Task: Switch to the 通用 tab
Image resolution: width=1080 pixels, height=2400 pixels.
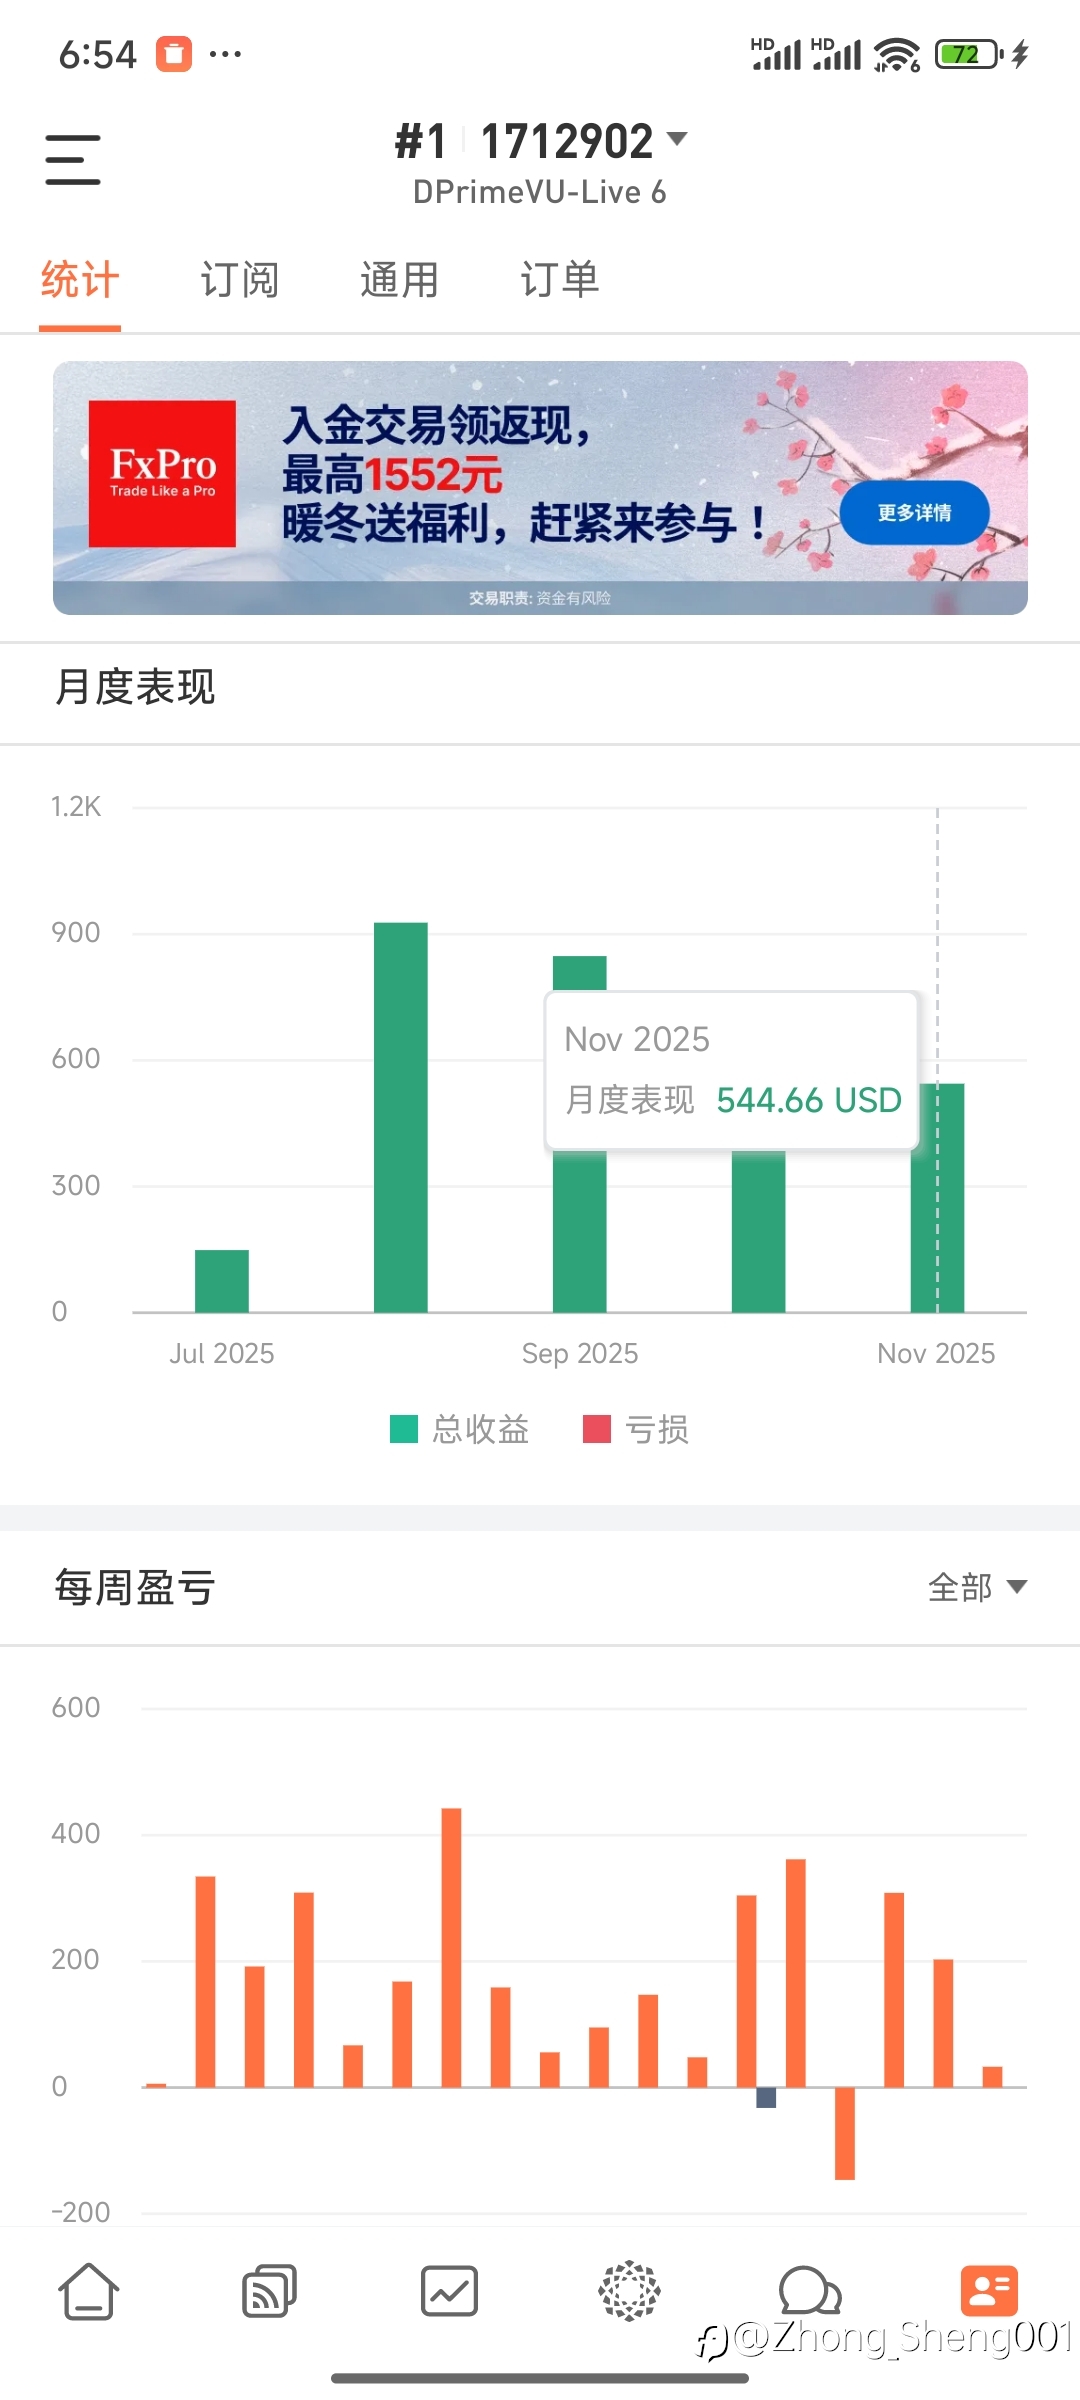Action: click(x=400, y=279)
